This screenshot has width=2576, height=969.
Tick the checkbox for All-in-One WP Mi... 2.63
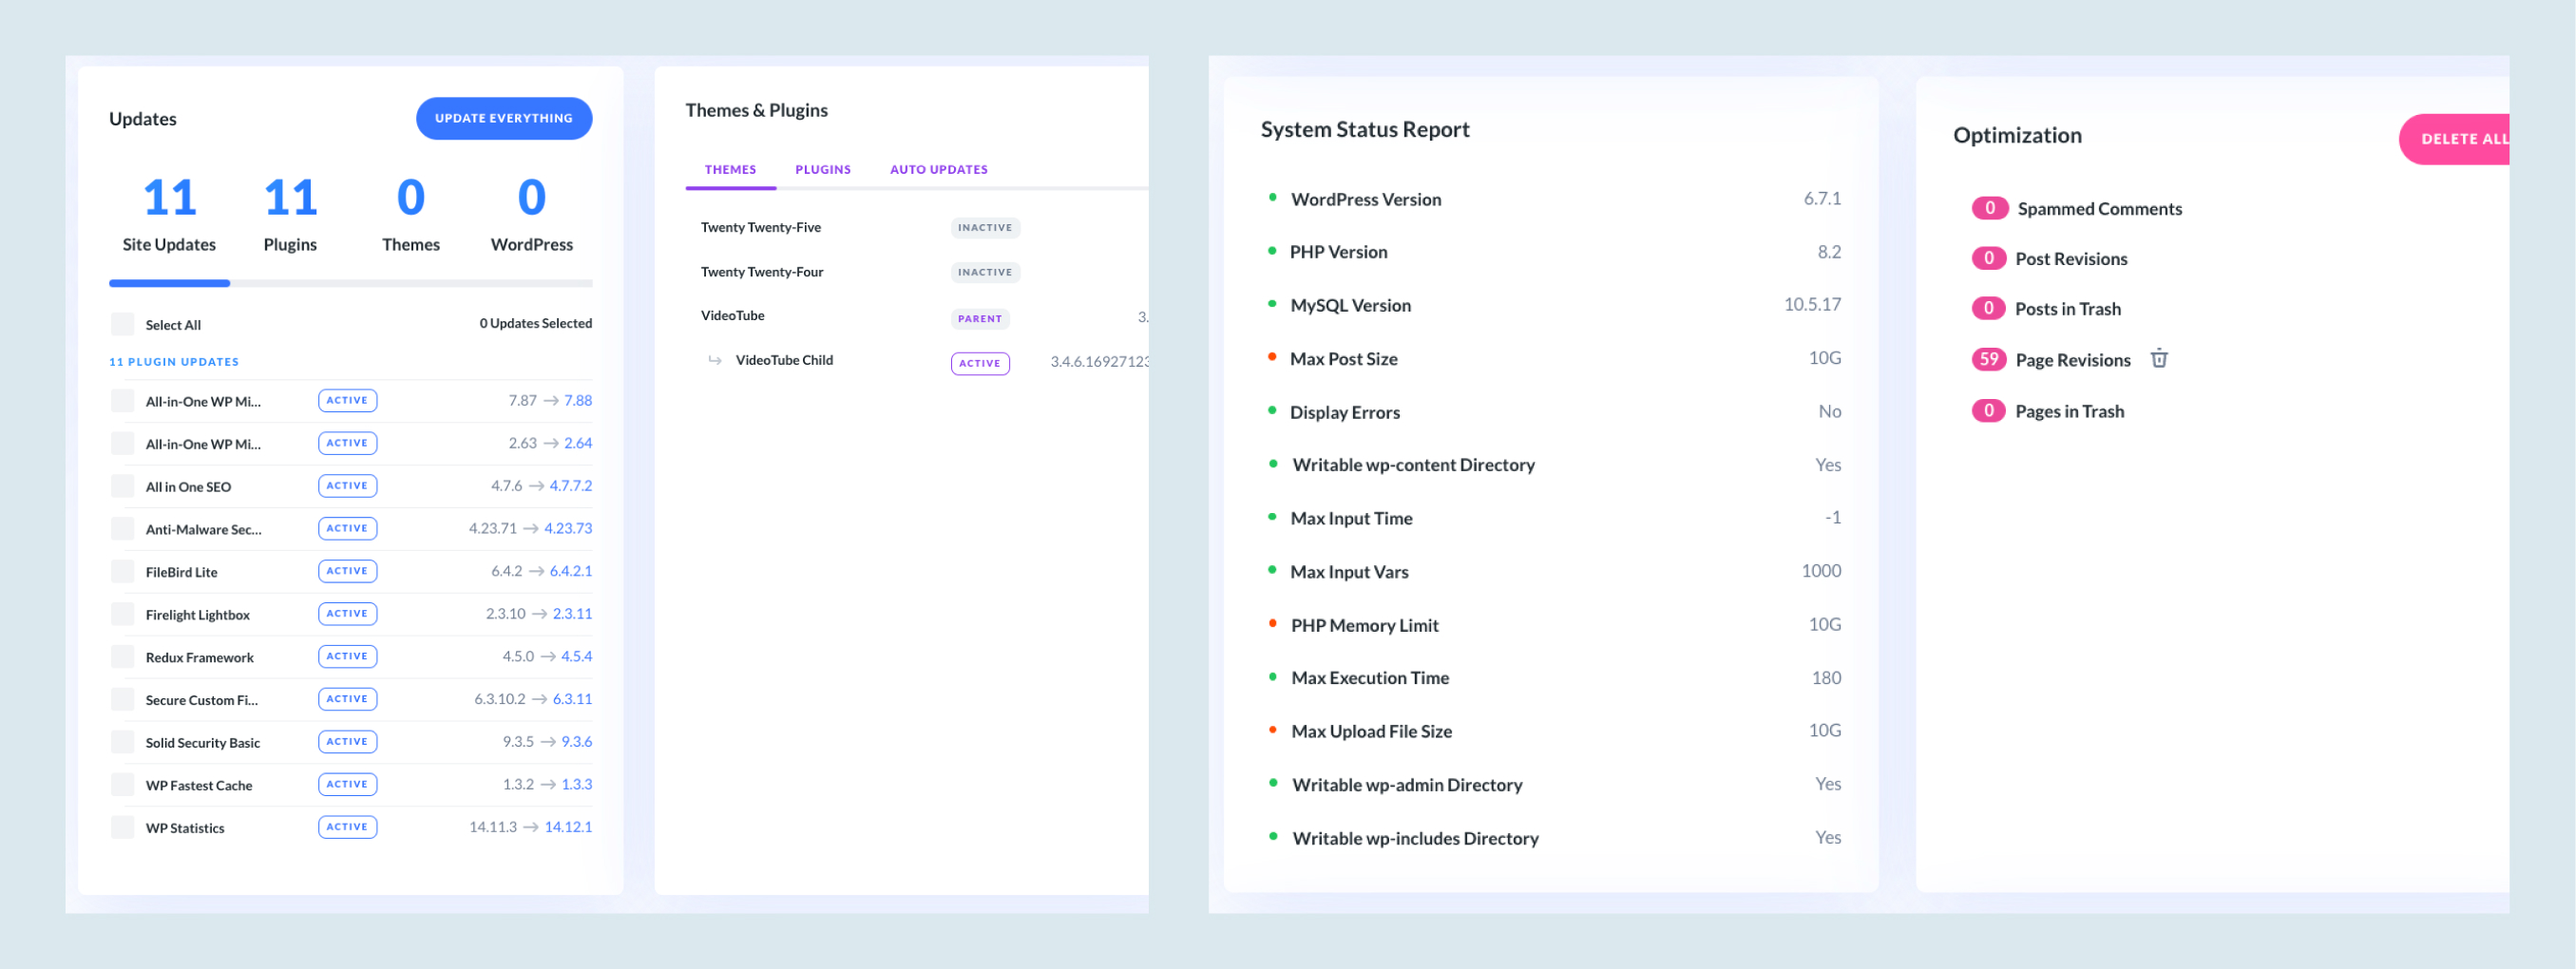point(122,443)
